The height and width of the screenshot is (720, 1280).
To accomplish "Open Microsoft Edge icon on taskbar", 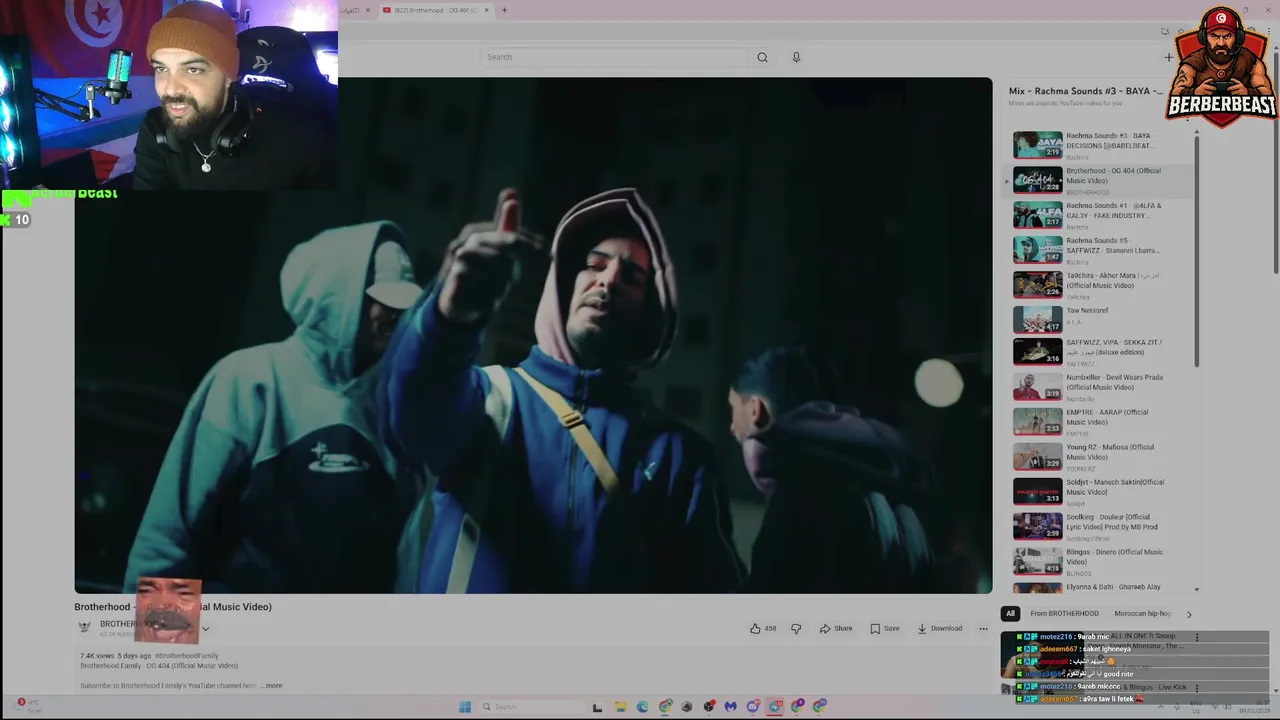I will click(642, 707).
